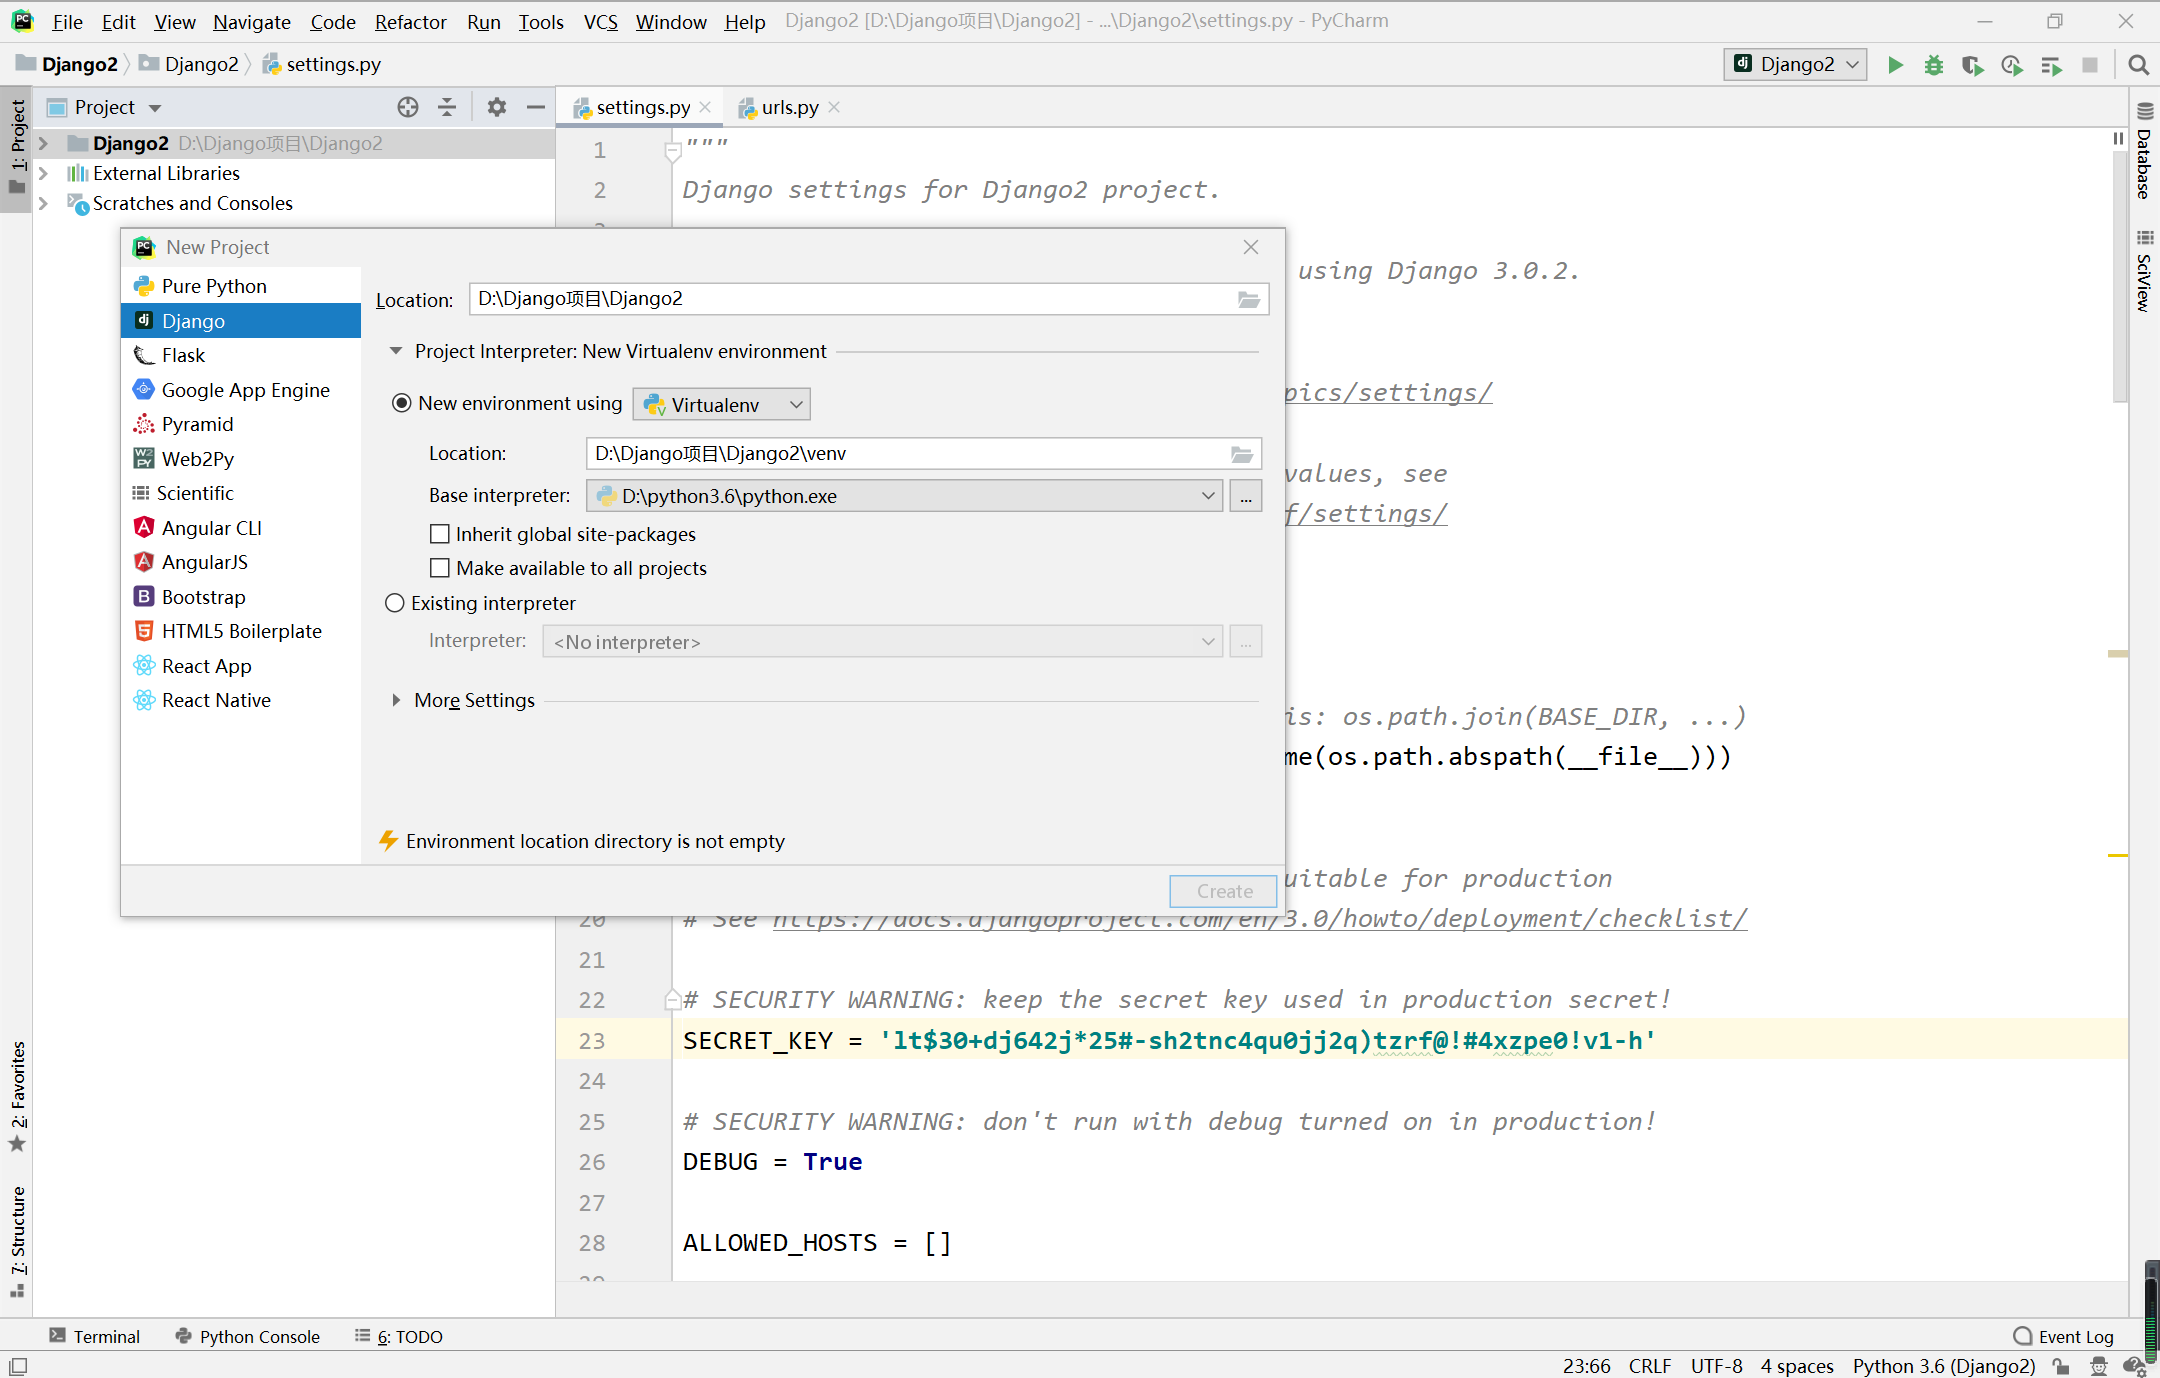Collapse all in Project panel
The image size is (2160, 1378).
(447, 107)
